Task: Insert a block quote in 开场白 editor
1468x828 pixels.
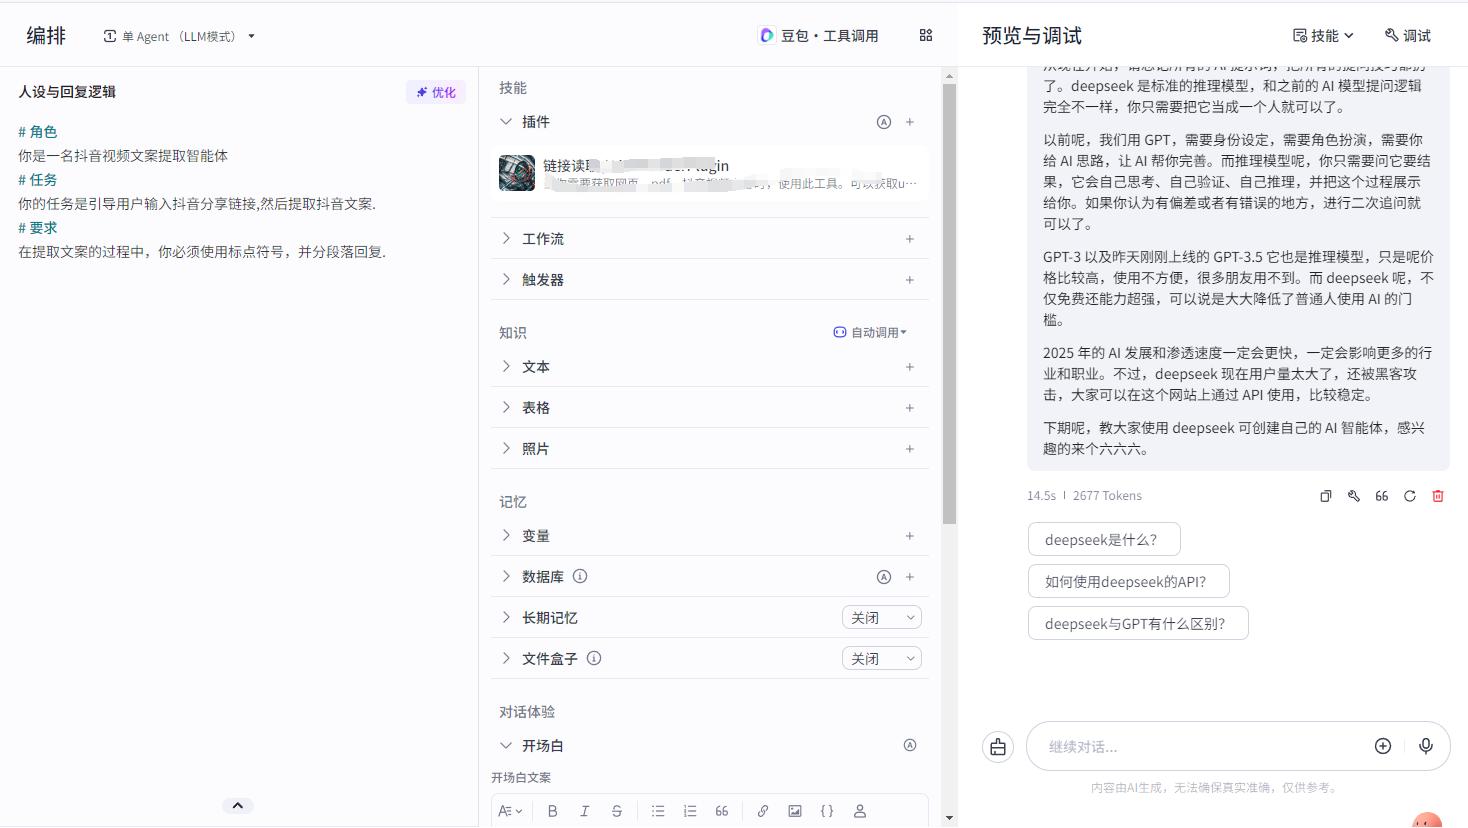Action: click(722, 811)
